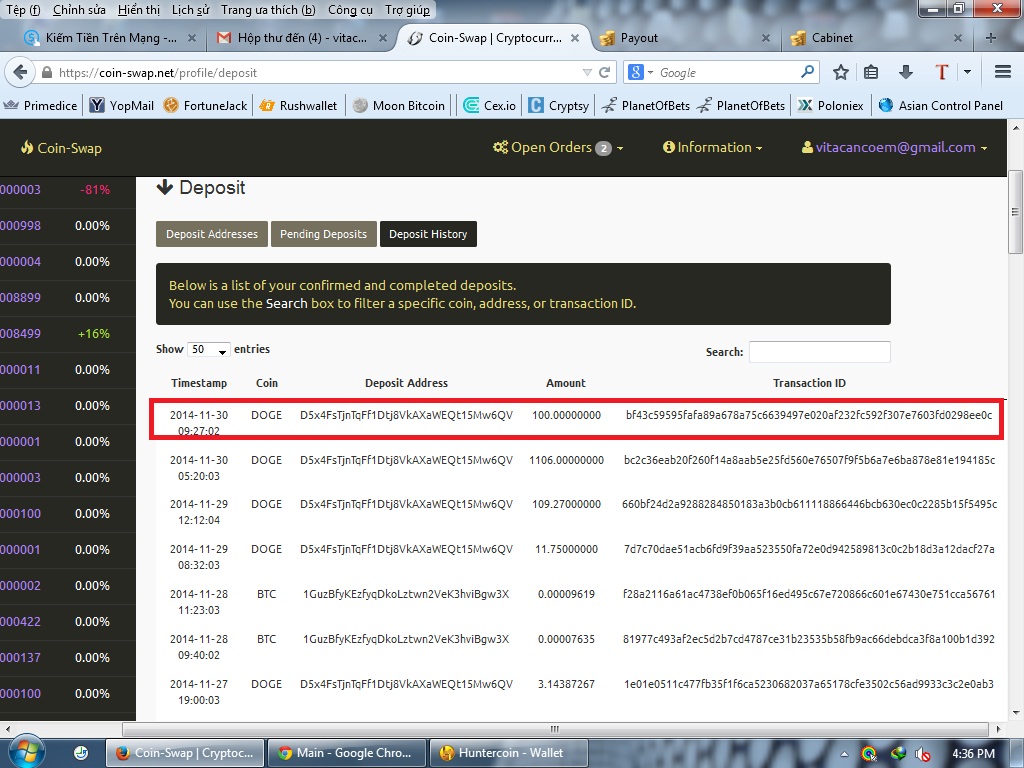Open the Huntercoin Wallet from the taskbar

point(508,752)
